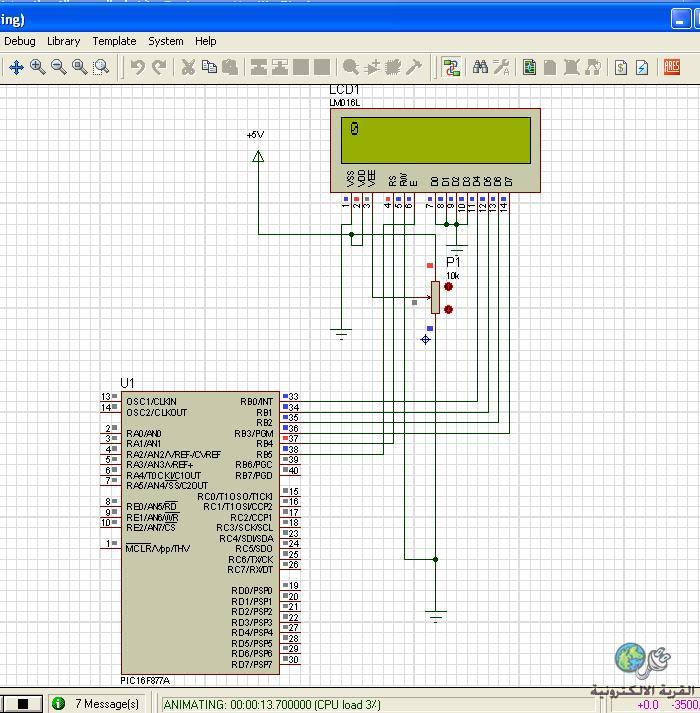Open Search and Tag binoculars
Screen dimensions: 700x713
pos(480,67)
